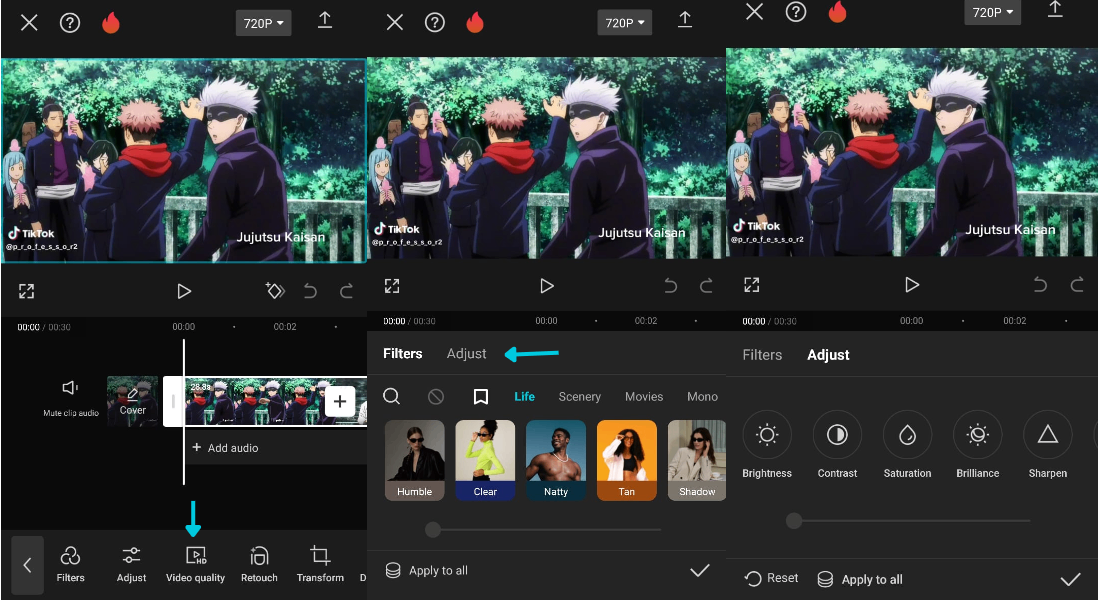
Task: Tap Add audio on the timeline
Action: (225, 448)
